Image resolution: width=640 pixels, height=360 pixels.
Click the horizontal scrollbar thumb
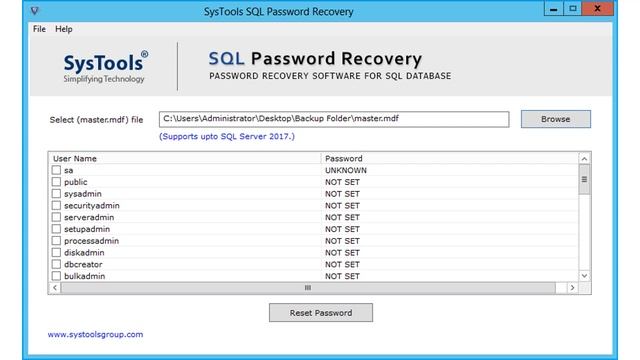pyautogui.click(x=308, y=288)
